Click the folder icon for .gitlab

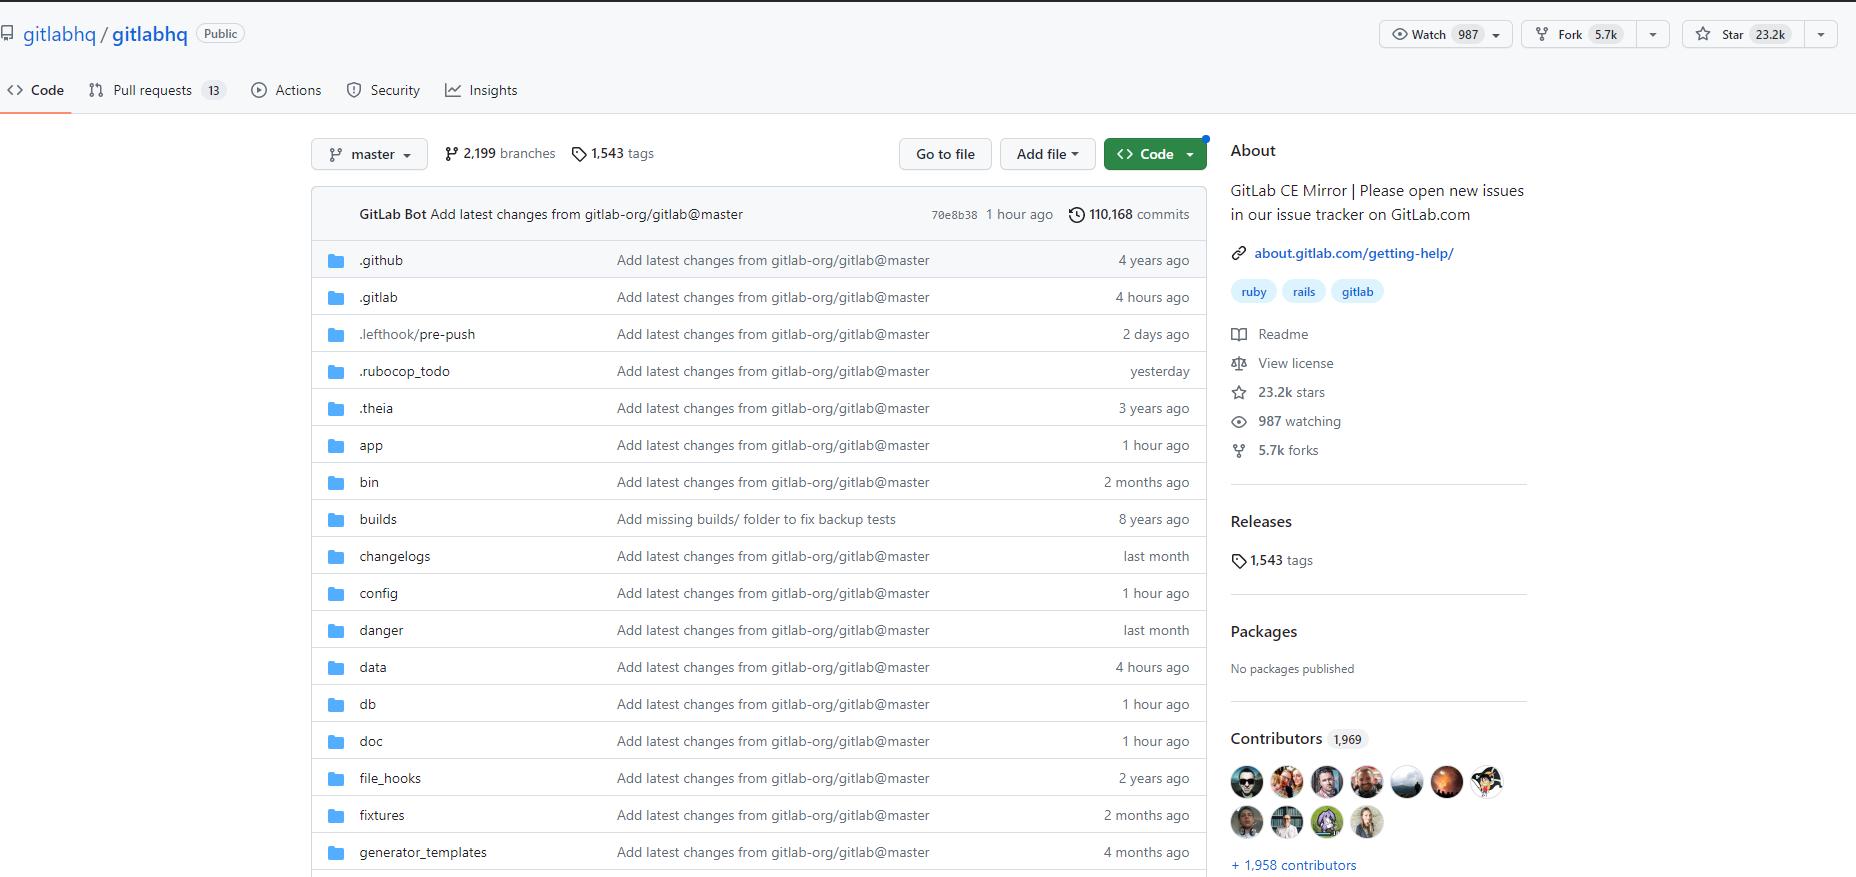(x=336, y=298)
